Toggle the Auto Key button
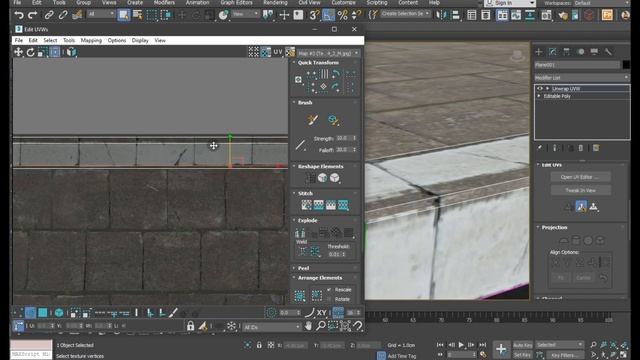 [x=522, y=345]
